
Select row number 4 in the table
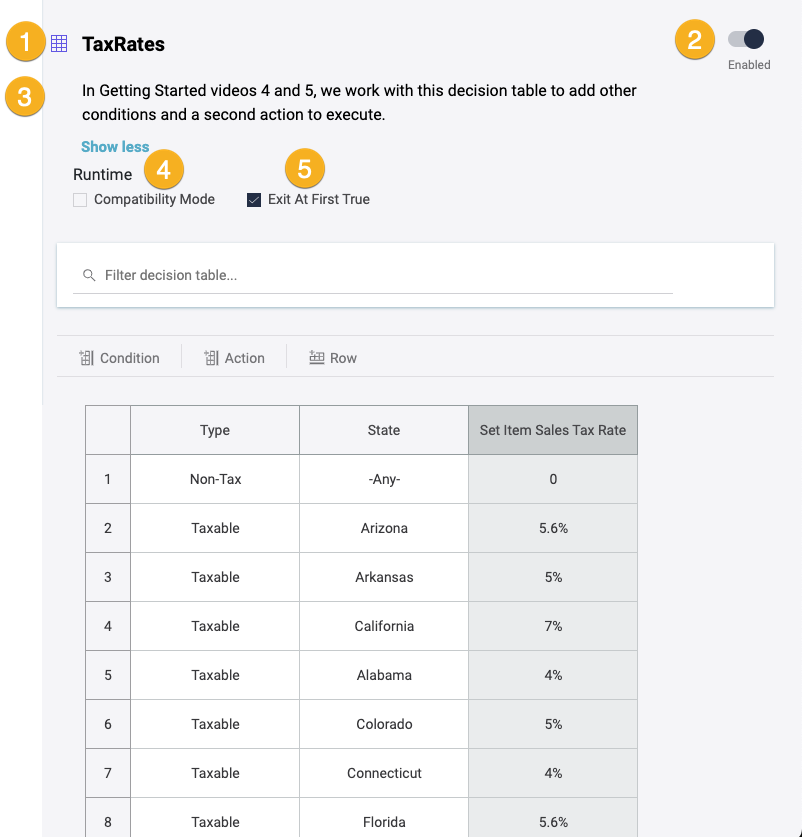(x=108, y=626)
